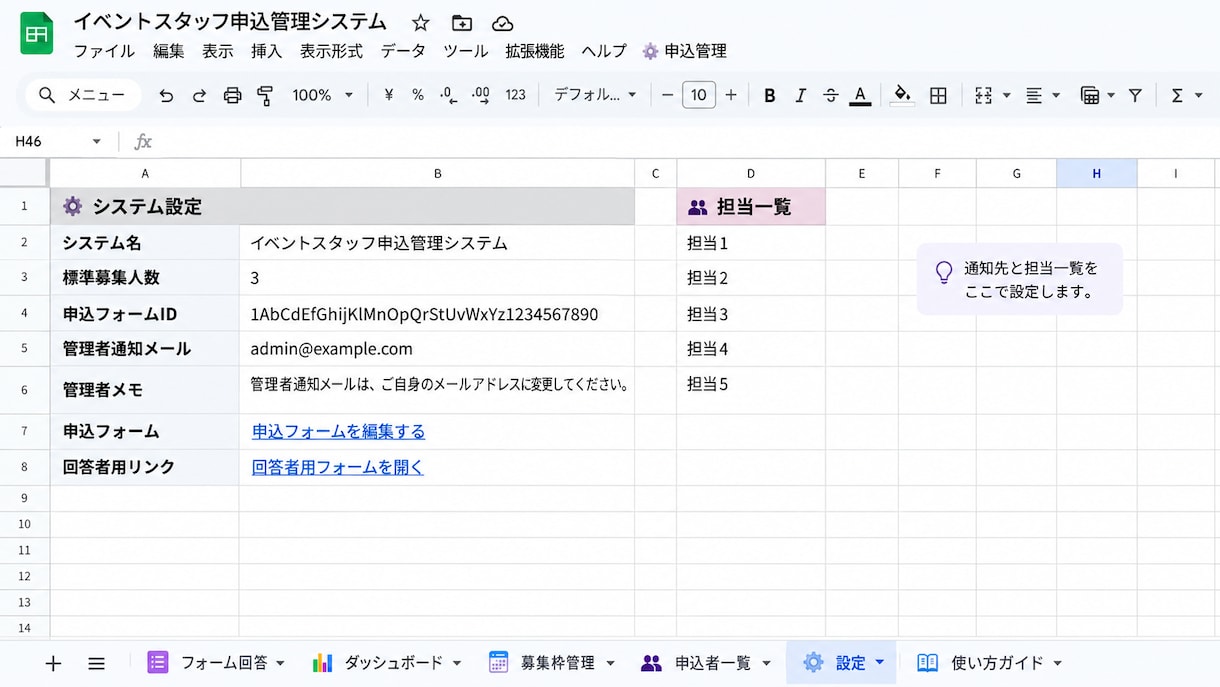Open text color picker
This screenshot has width=1220, height=687.
pyautogui.click(x=860, y=95)
